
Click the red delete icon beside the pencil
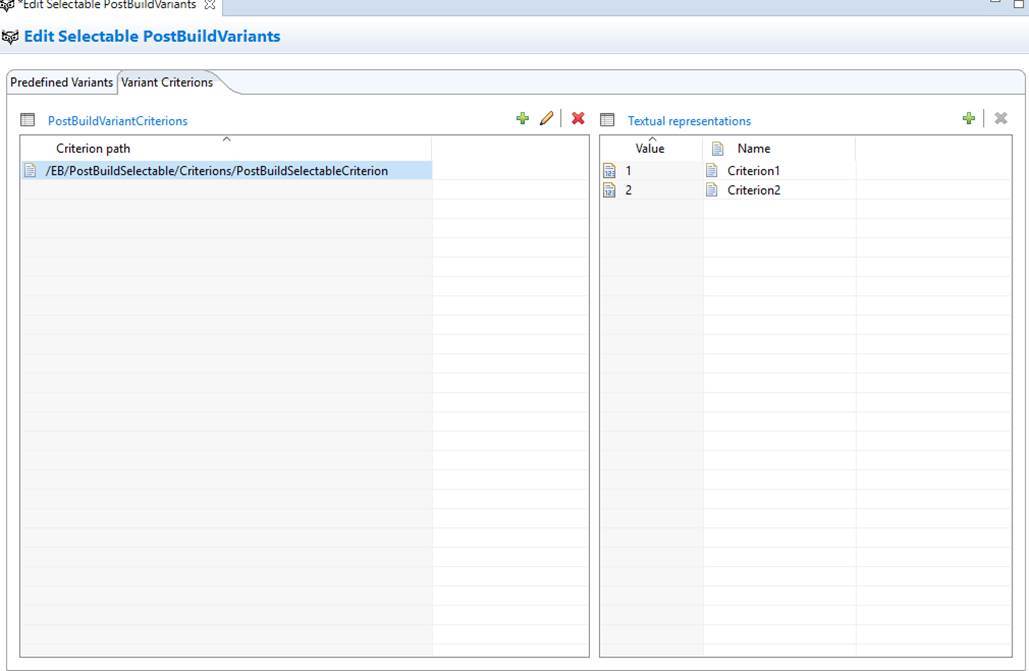578,118
